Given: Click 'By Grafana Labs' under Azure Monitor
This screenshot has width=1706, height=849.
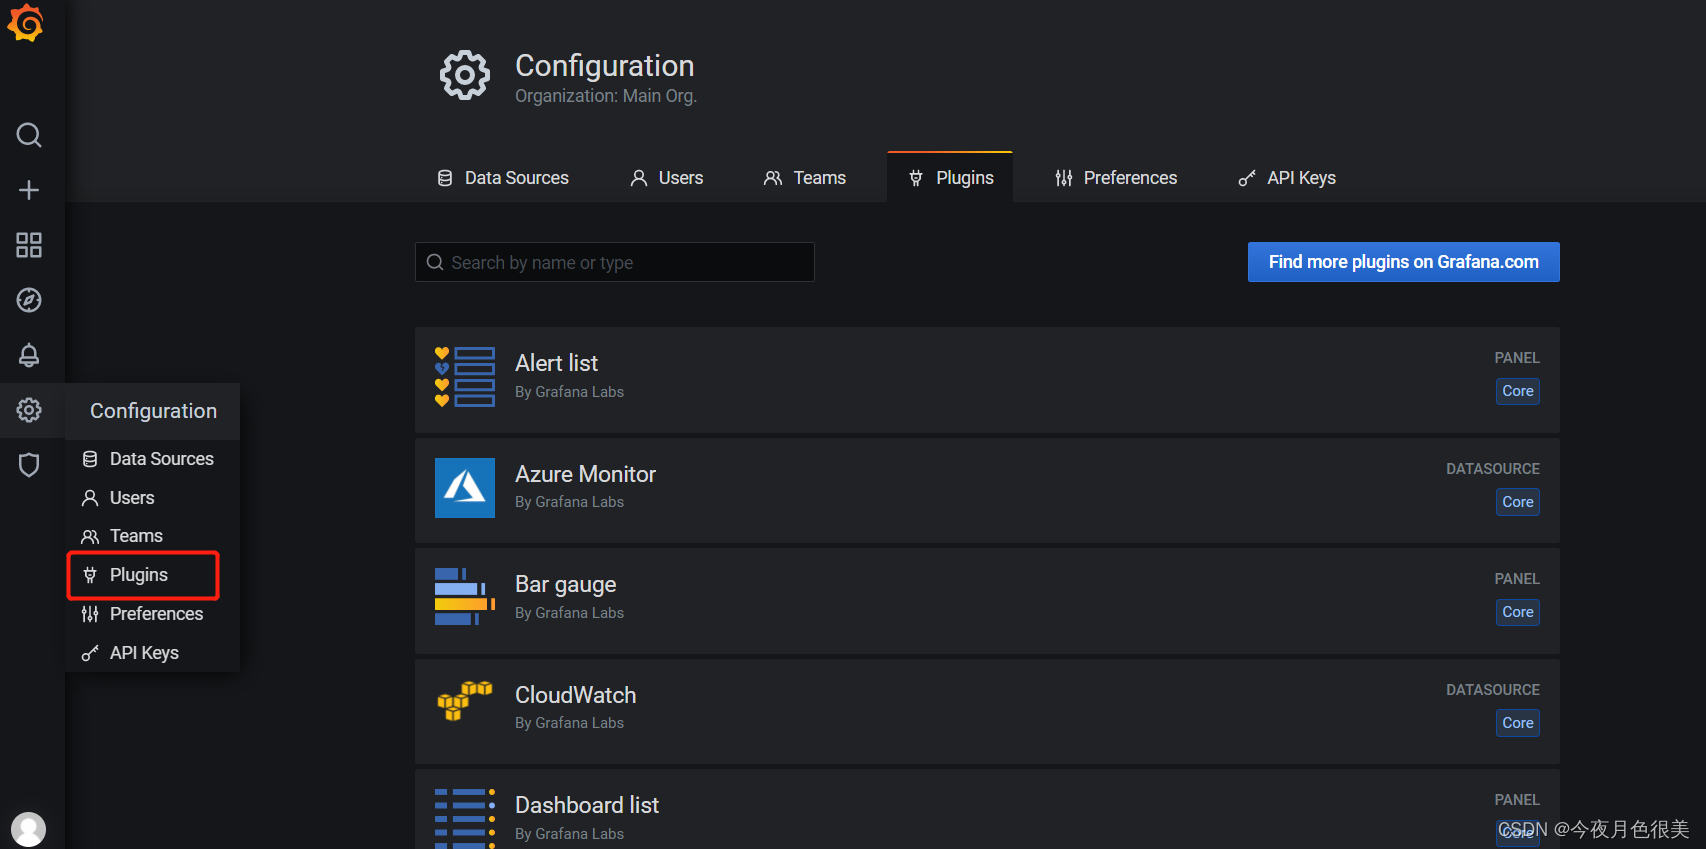Looking at the screenshot, I should coord(569,502).
